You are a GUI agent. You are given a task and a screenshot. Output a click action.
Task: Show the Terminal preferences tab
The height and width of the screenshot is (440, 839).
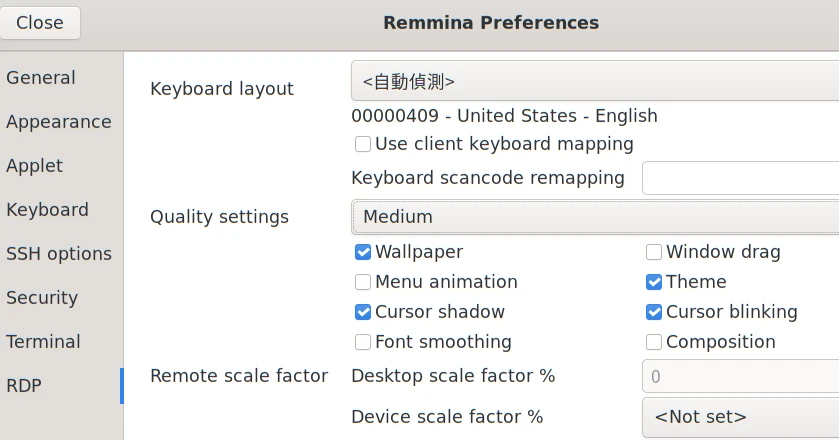[44, 342]
